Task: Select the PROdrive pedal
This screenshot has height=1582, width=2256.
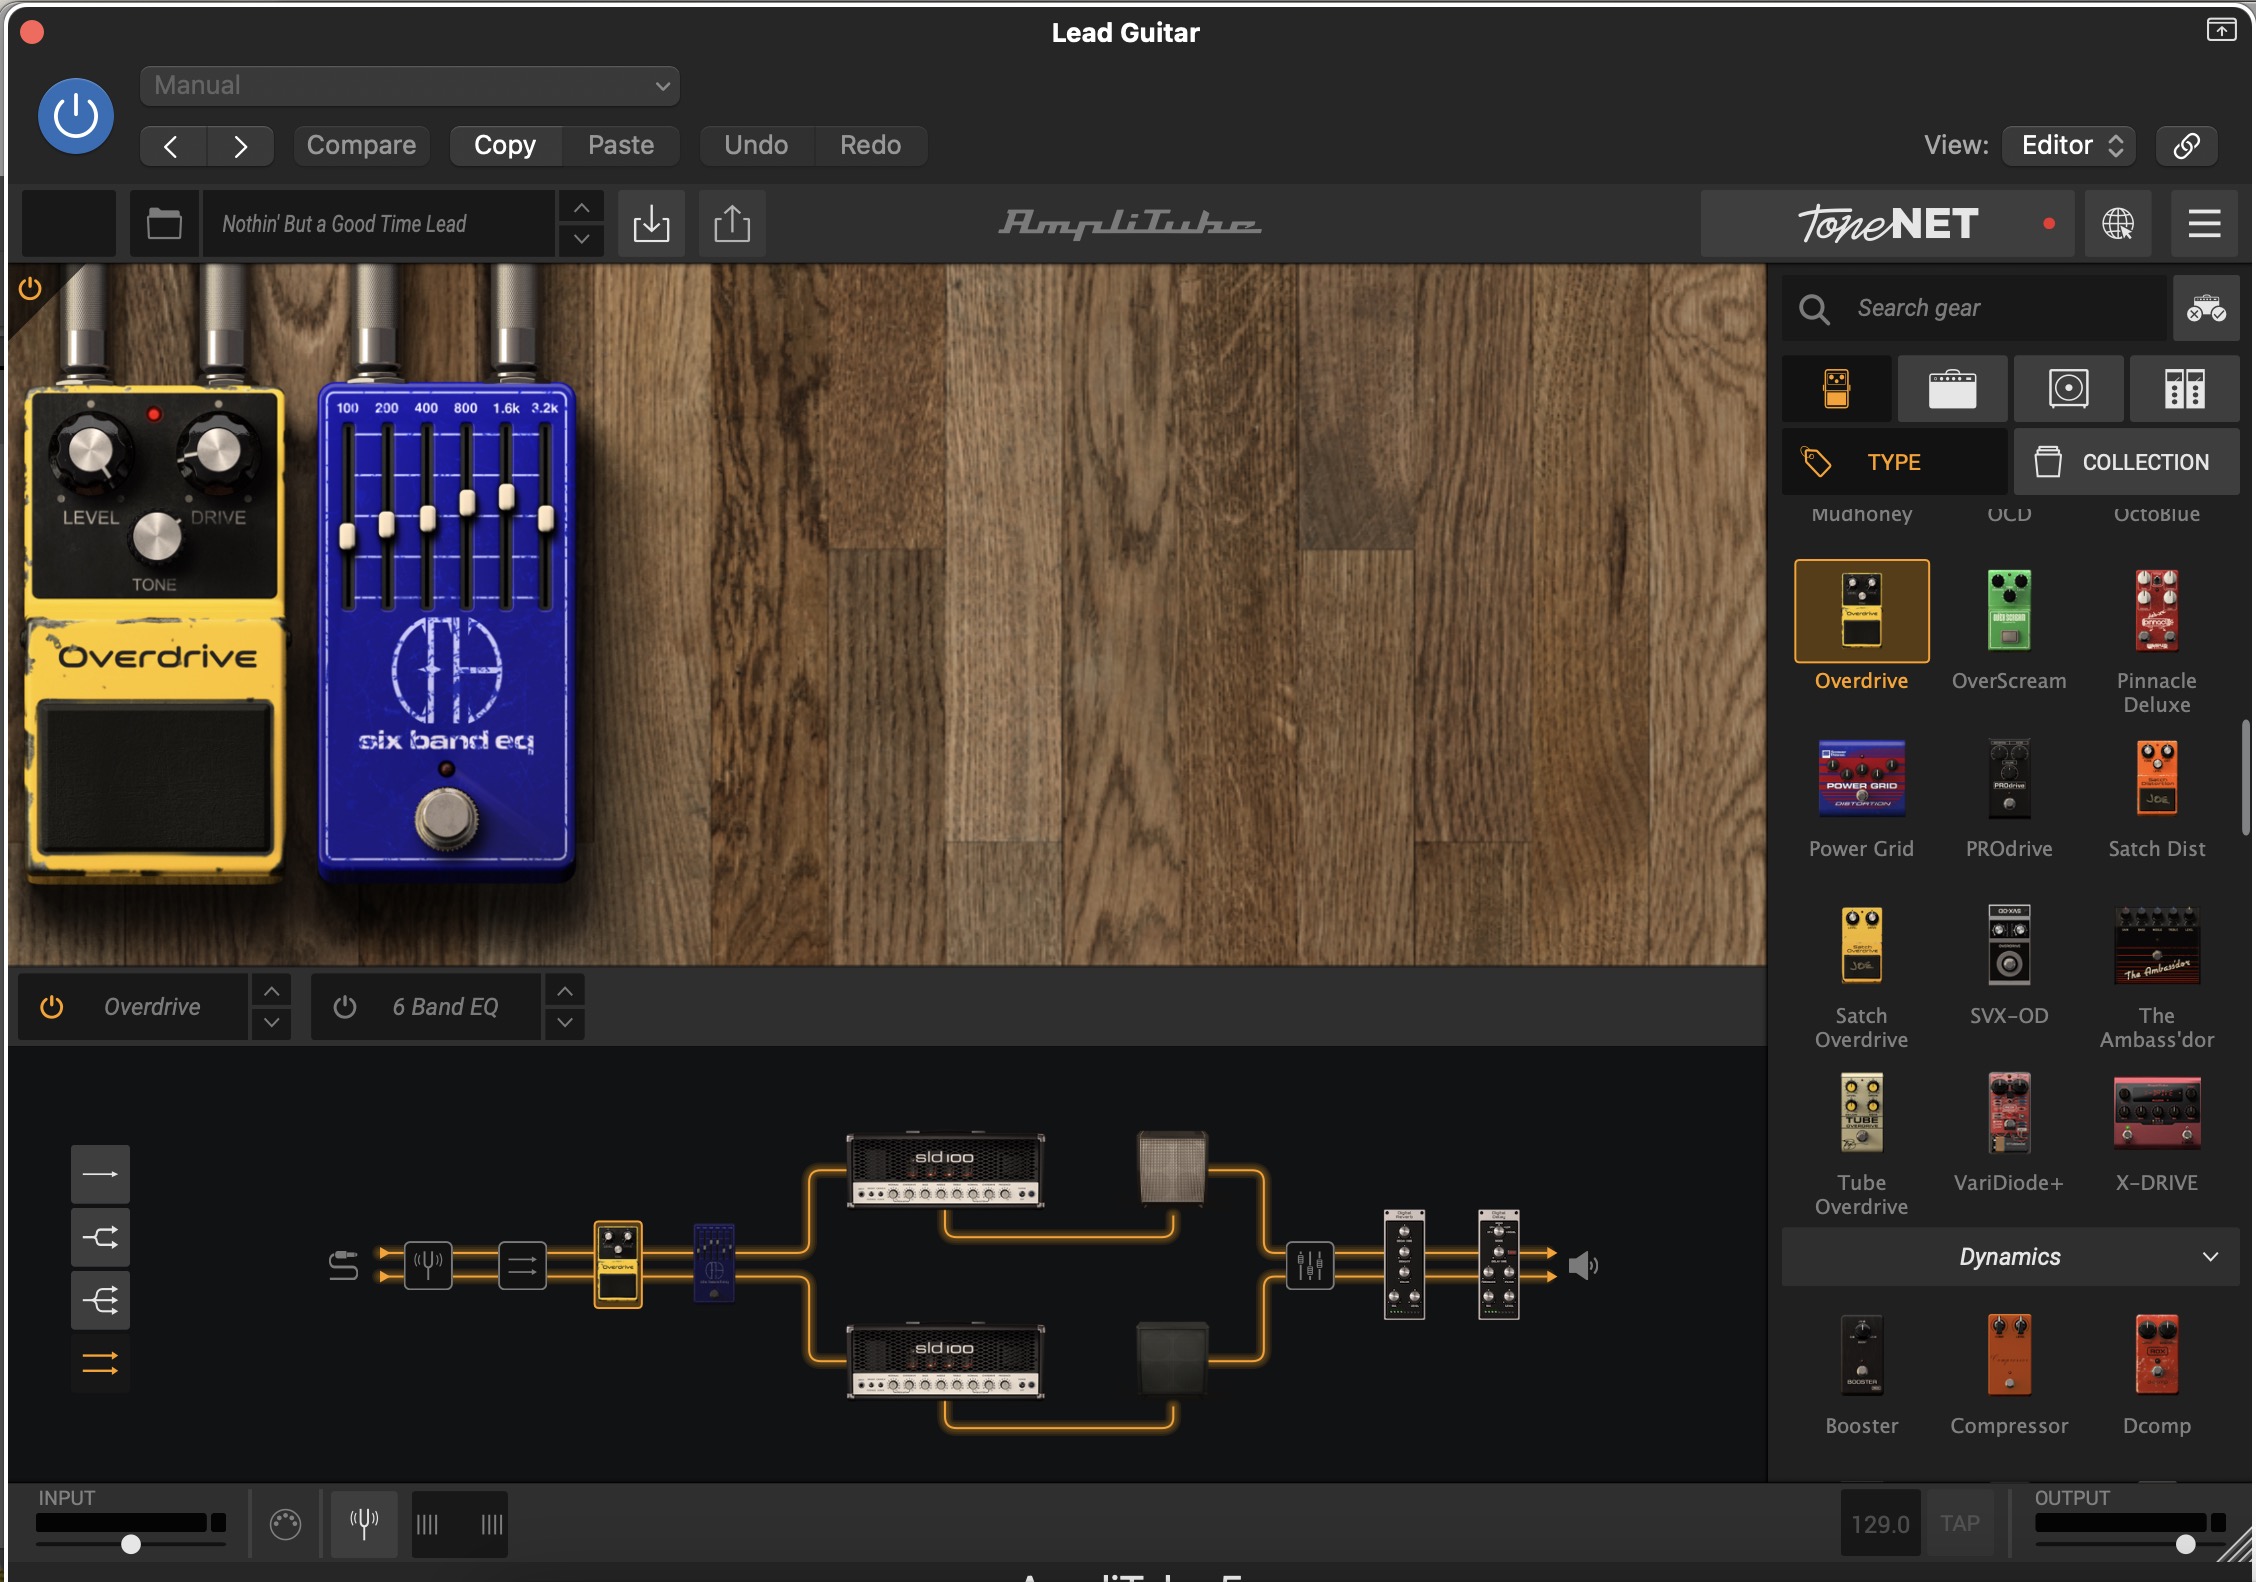Action: (x=2009, y=798)
